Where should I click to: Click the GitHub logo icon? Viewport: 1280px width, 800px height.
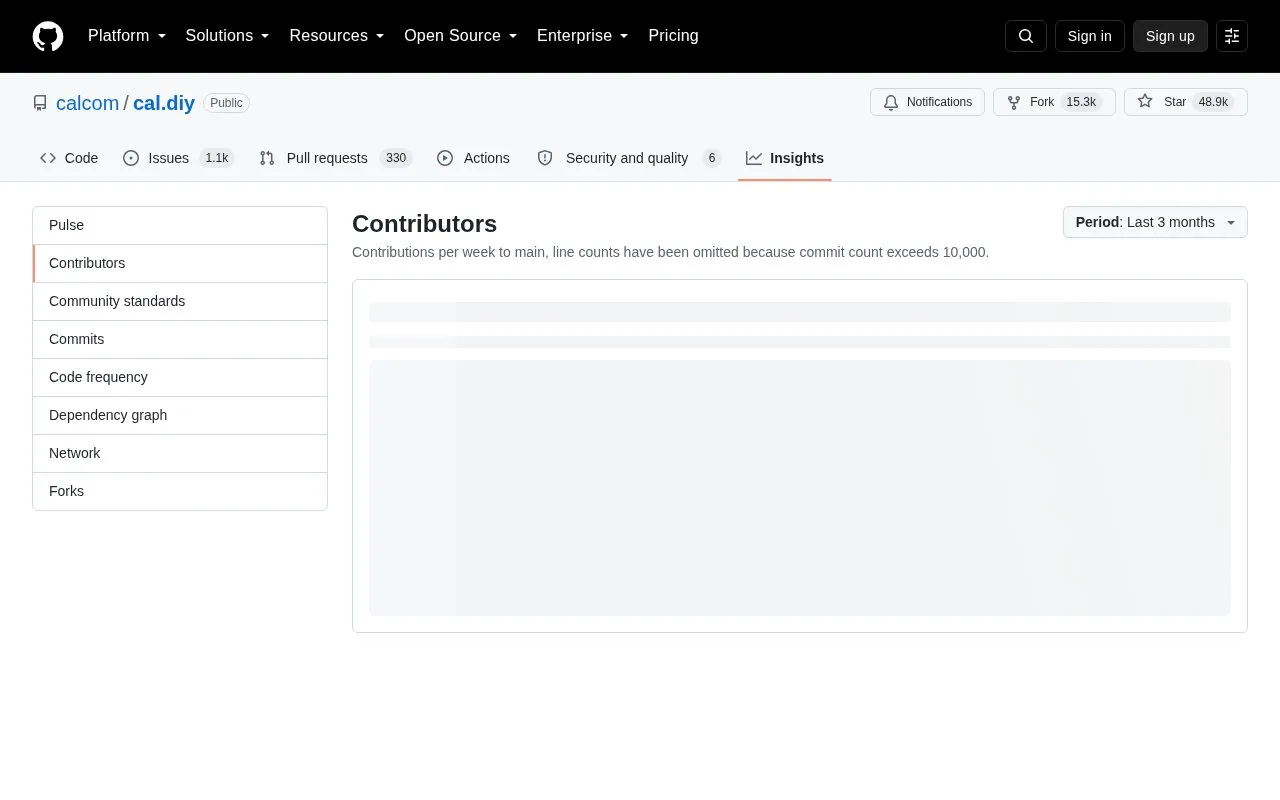(48, 36)
